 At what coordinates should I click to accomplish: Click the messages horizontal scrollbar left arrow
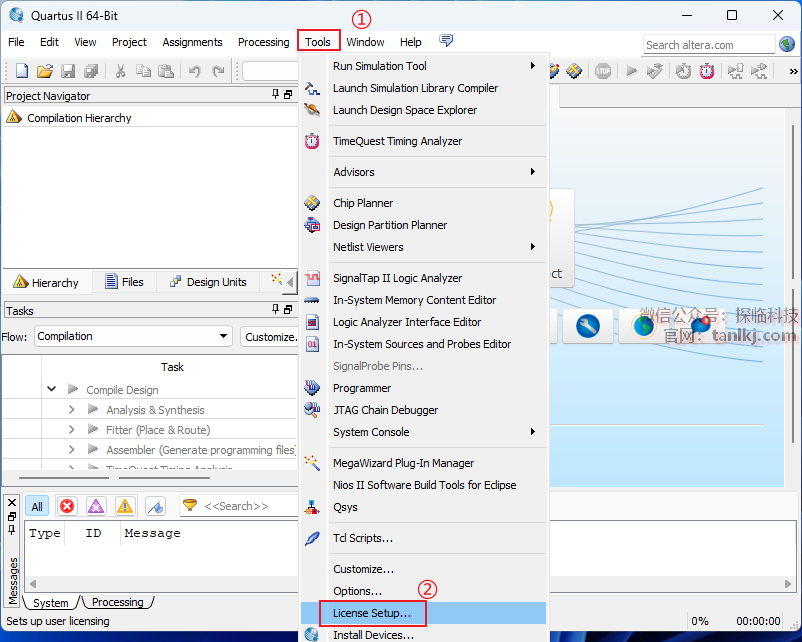pyautogui.click(x=31, y=583)
